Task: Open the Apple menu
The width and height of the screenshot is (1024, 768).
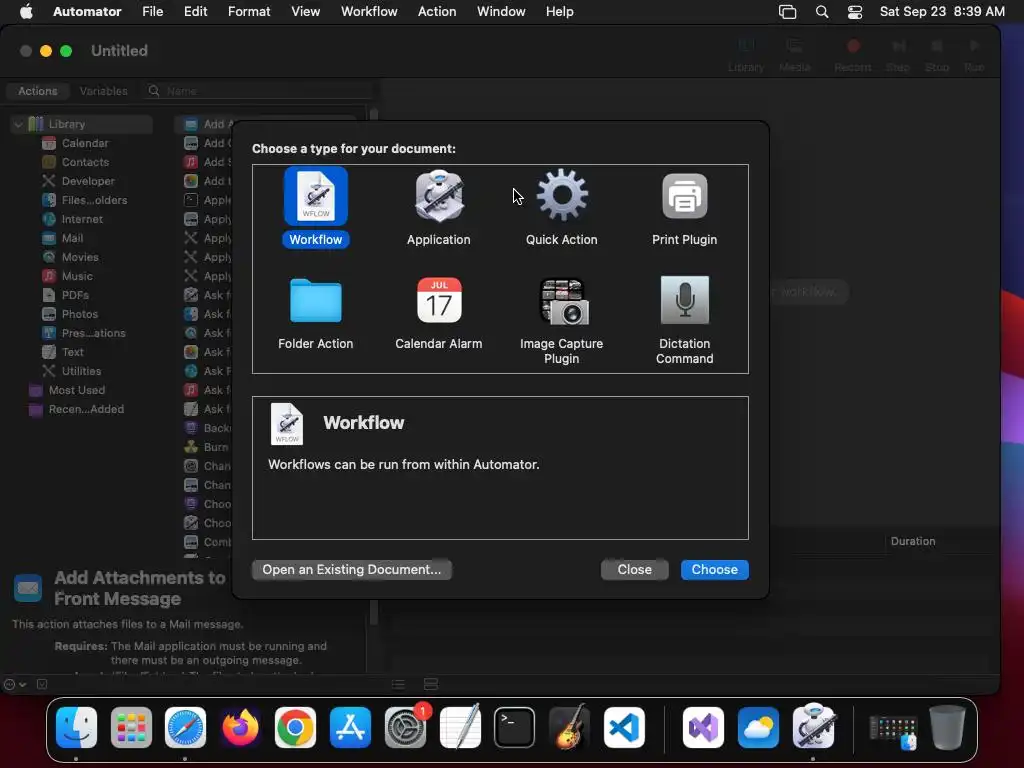Action: [x=26, y=11]
